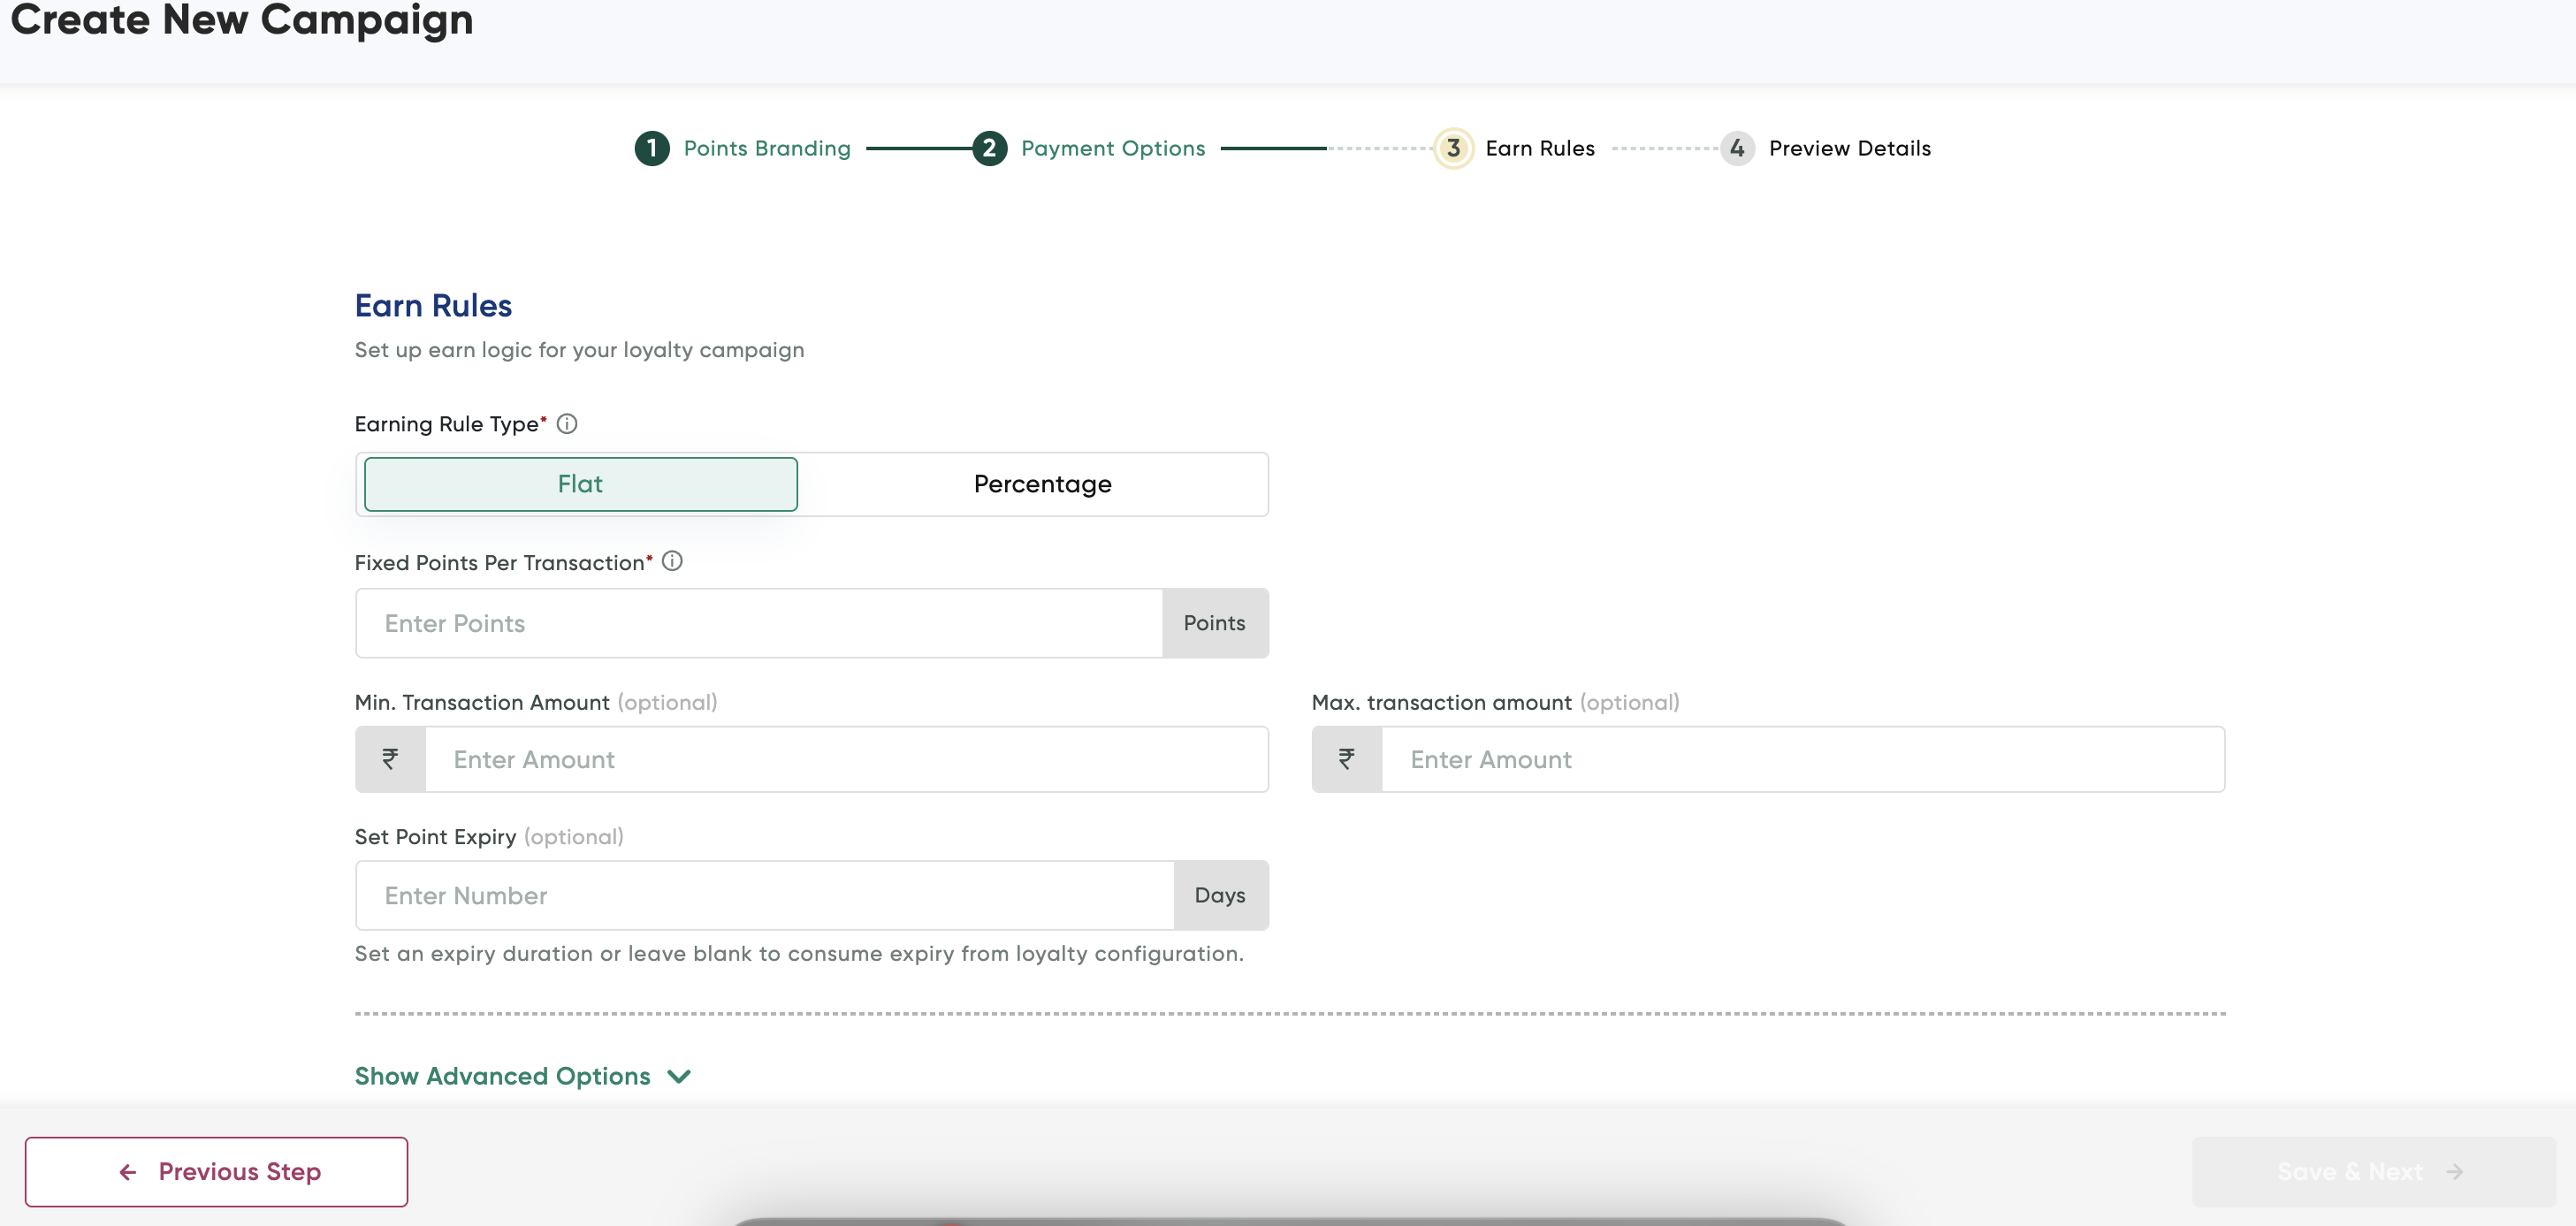This screenshot has height=1226, width=2576.
Task: Switch earning rule type to Percentage
Action: pyautogui.click(x=1042, y=484)
